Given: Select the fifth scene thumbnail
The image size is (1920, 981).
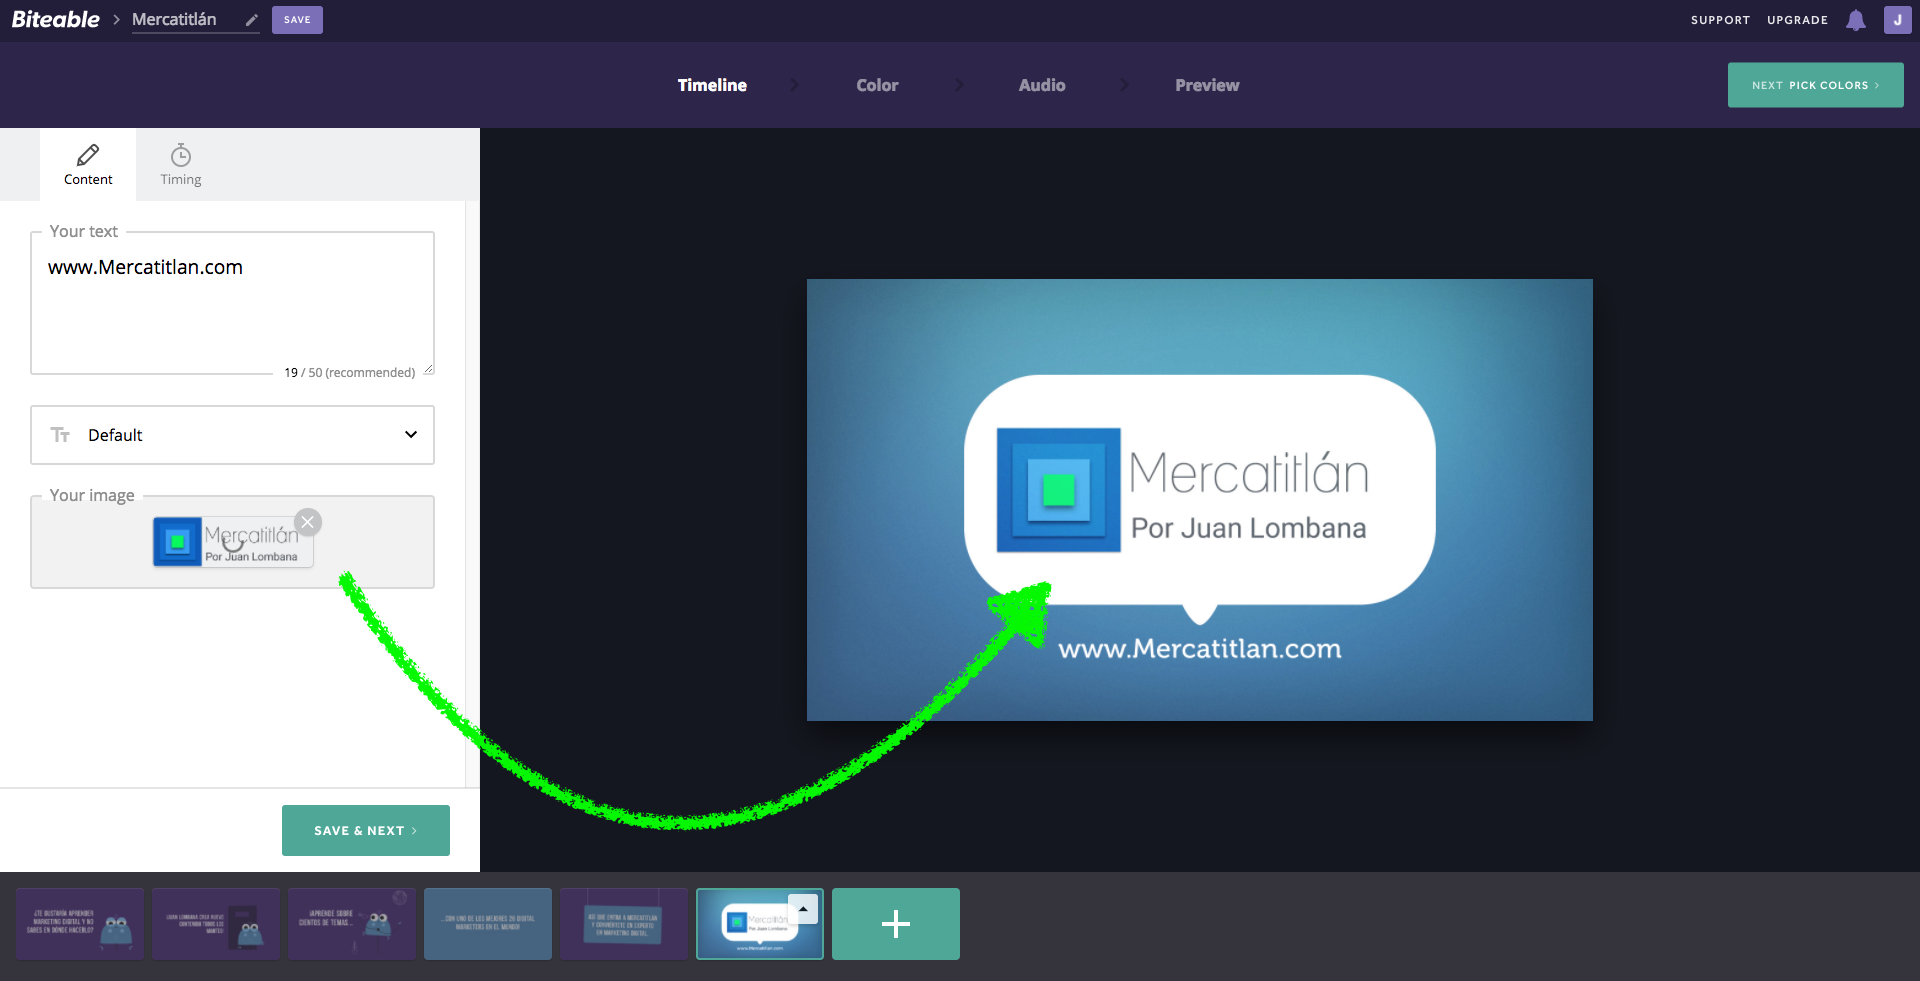Looking at the screenshot, I should pyautogui.click(x=624, y=924).
